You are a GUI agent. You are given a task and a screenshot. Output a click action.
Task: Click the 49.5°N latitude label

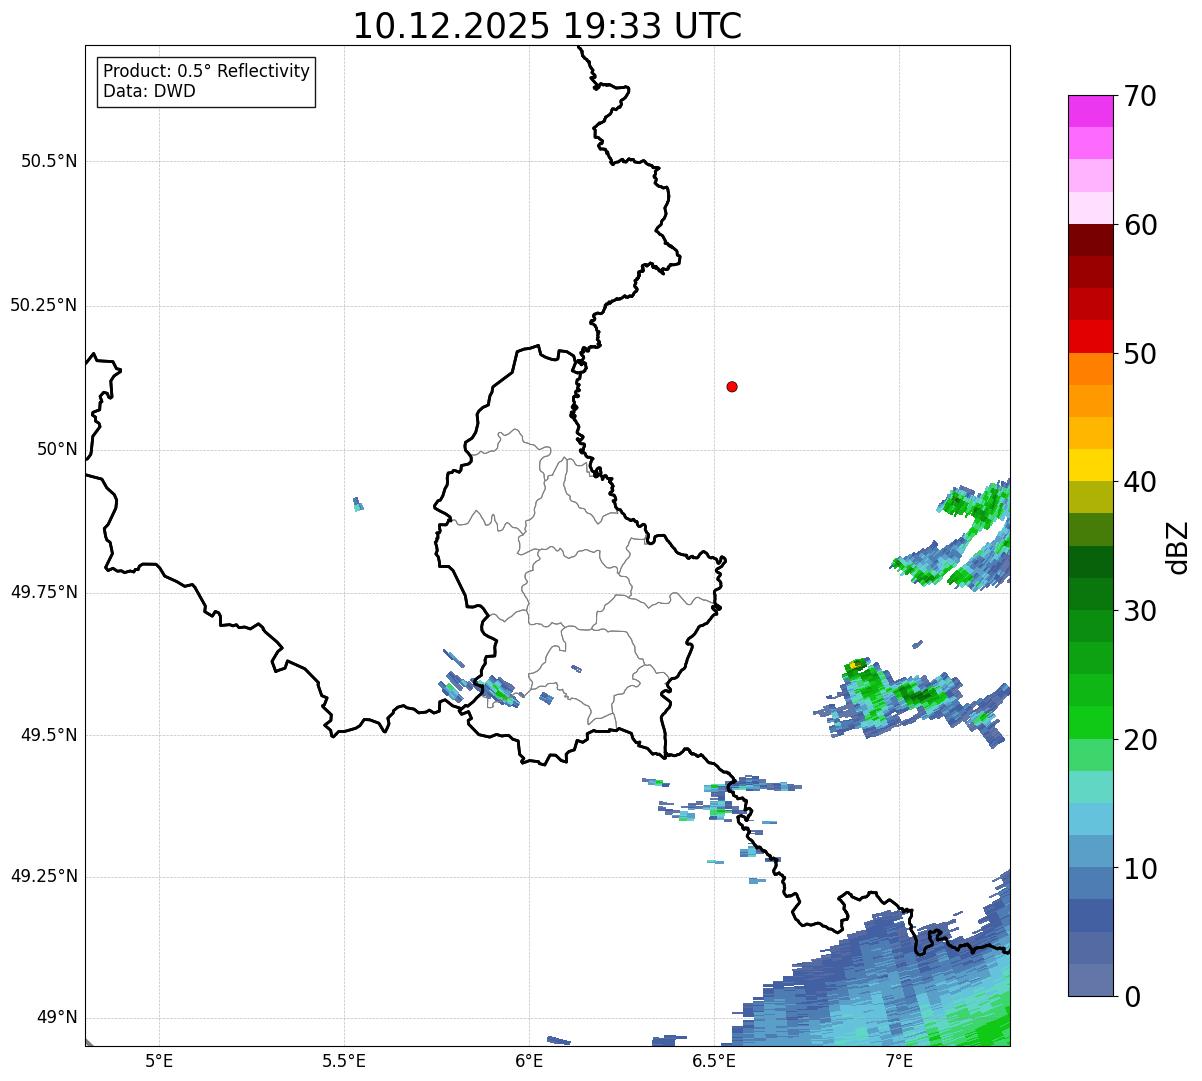coord(49,735)
